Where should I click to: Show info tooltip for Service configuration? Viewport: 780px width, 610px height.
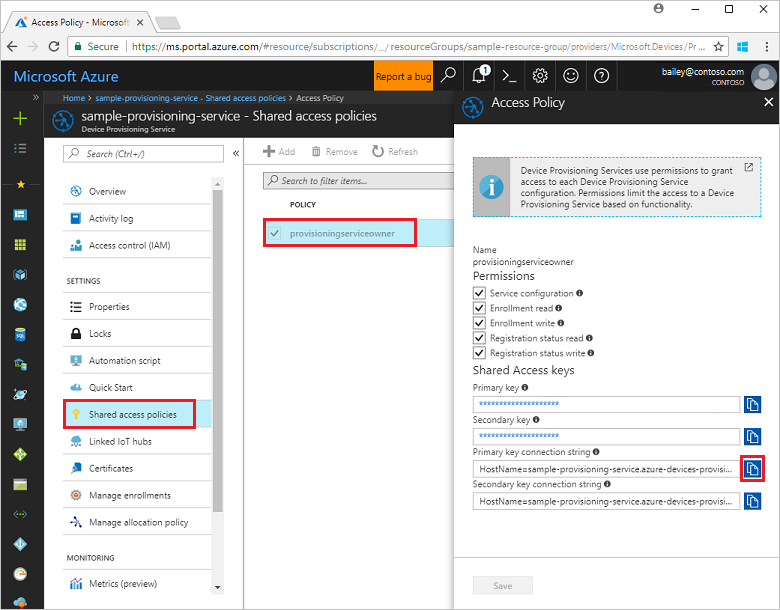click(x=580, y=293)
